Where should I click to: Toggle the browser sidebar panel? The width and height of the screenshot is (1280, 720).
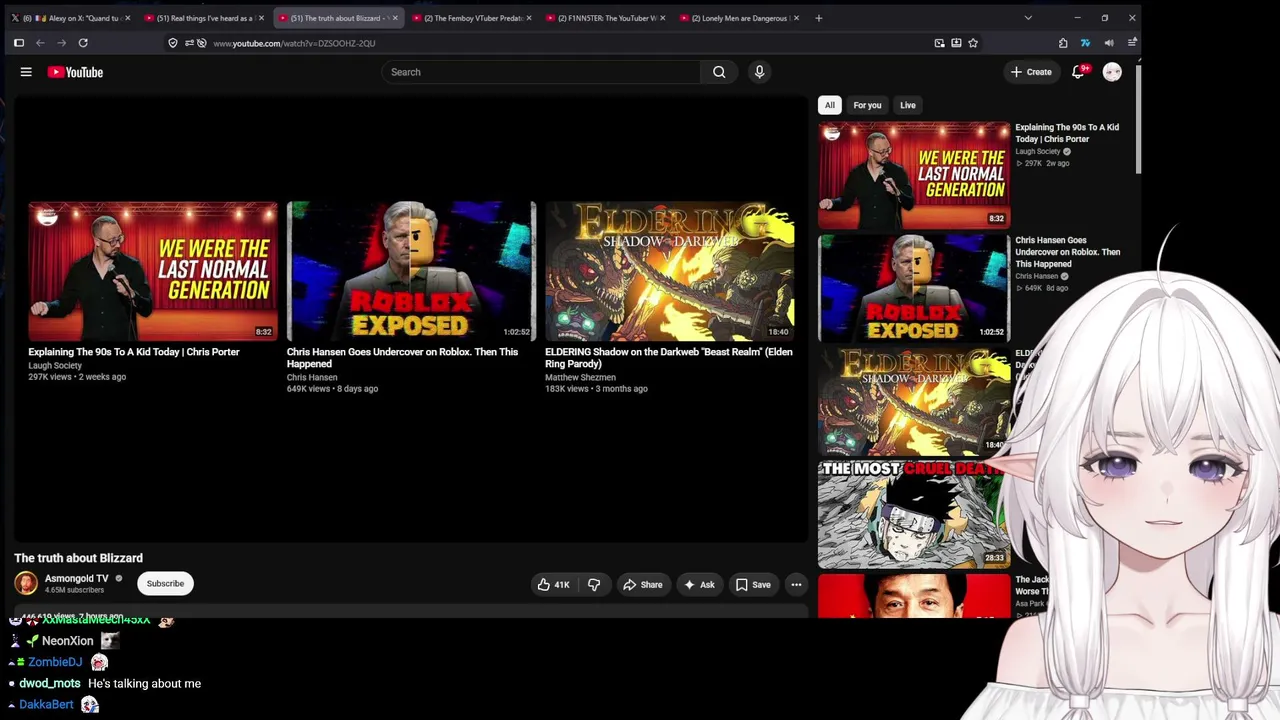[x=18, y=43]
